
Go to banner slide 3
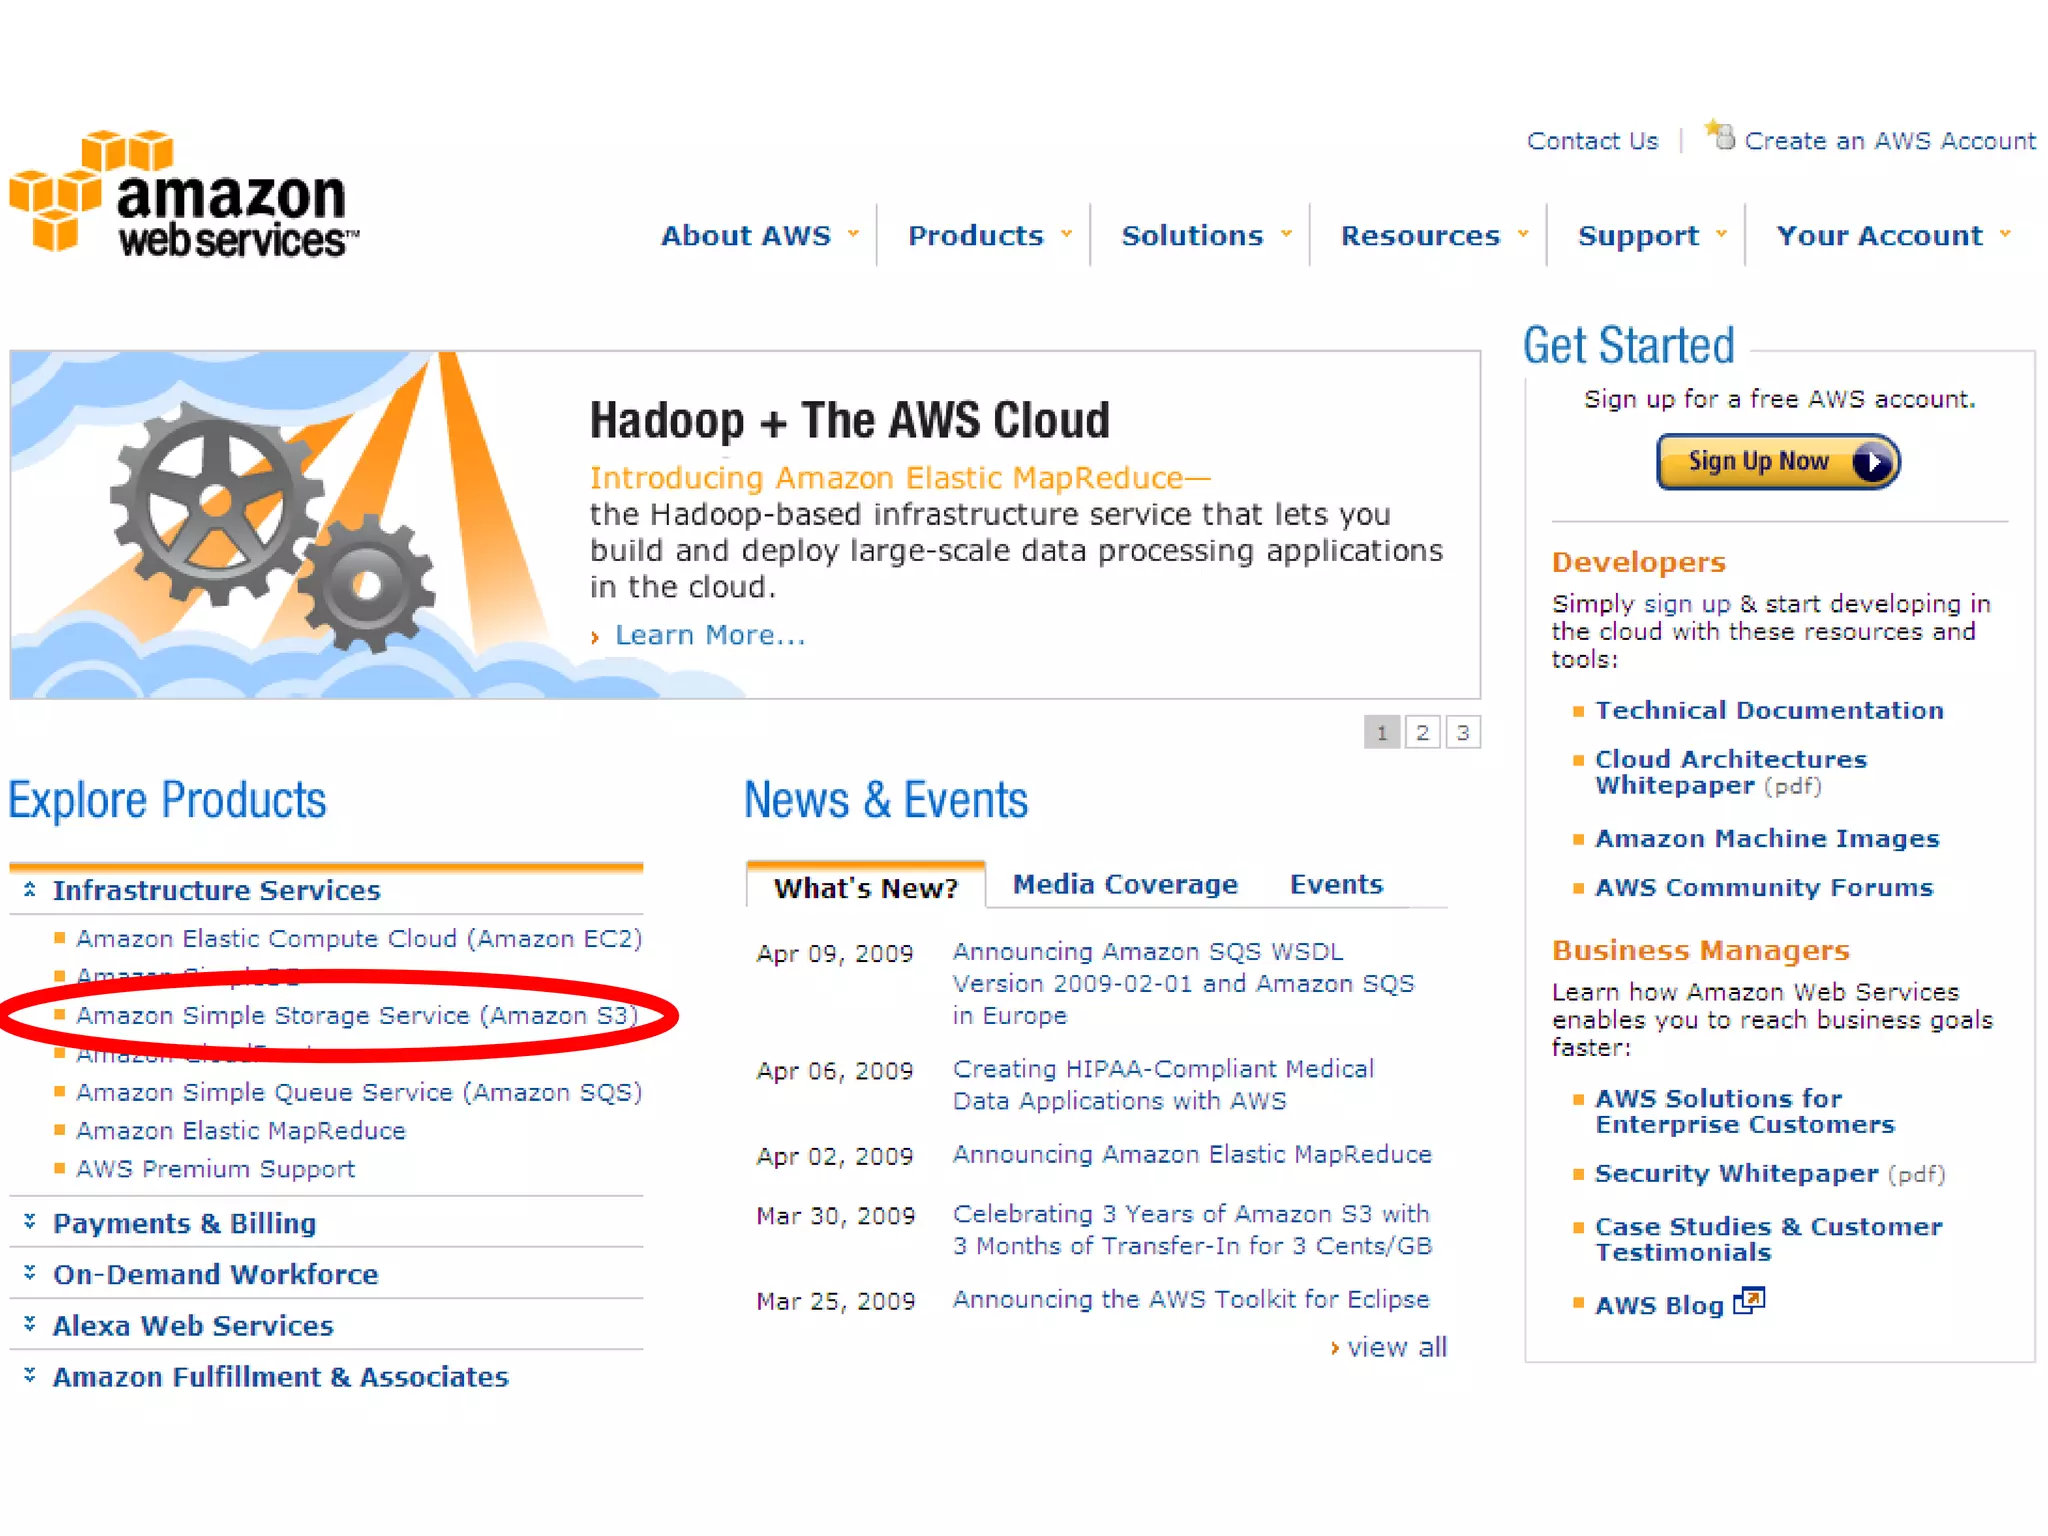click(1463, 732)
